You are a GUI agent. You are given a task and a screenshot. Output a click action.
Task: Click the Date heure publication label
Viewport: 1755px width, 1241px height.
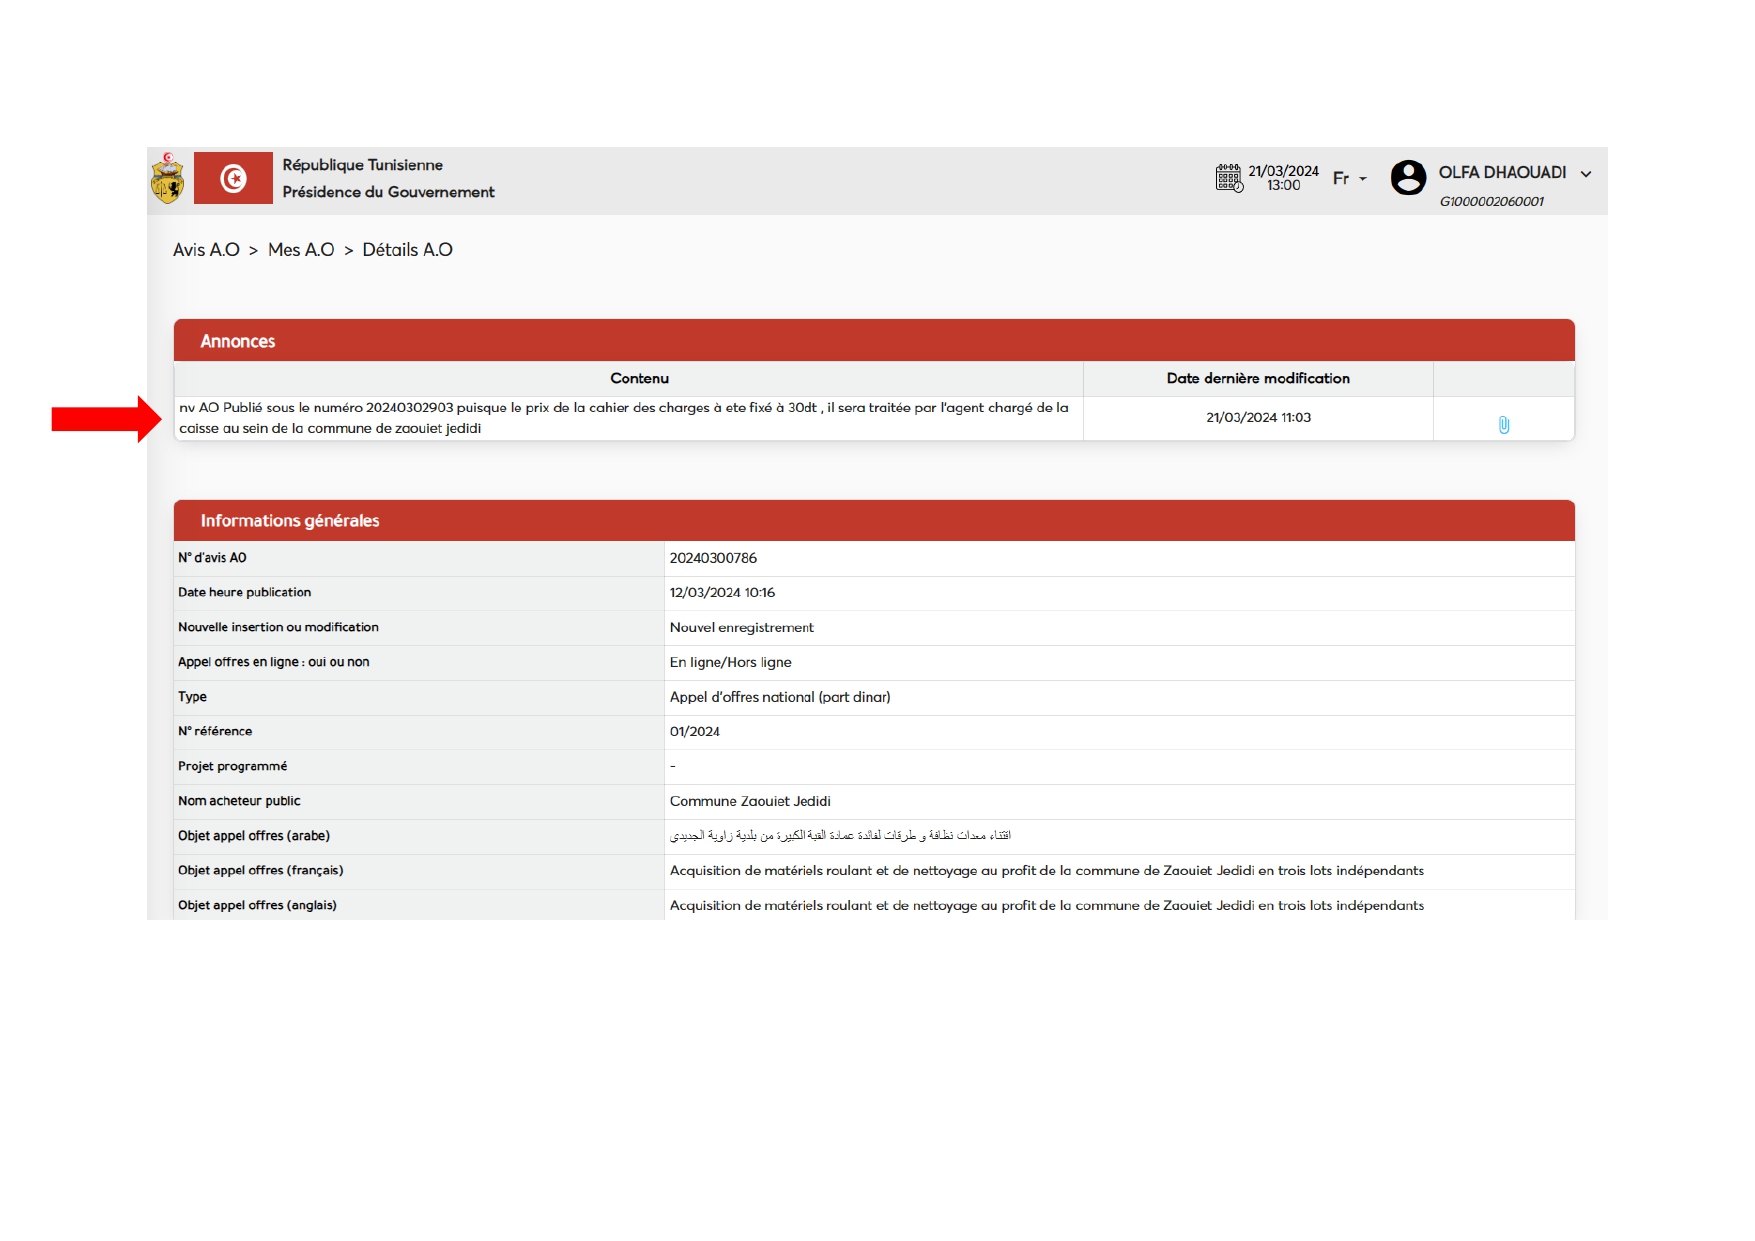pos(244,593)
